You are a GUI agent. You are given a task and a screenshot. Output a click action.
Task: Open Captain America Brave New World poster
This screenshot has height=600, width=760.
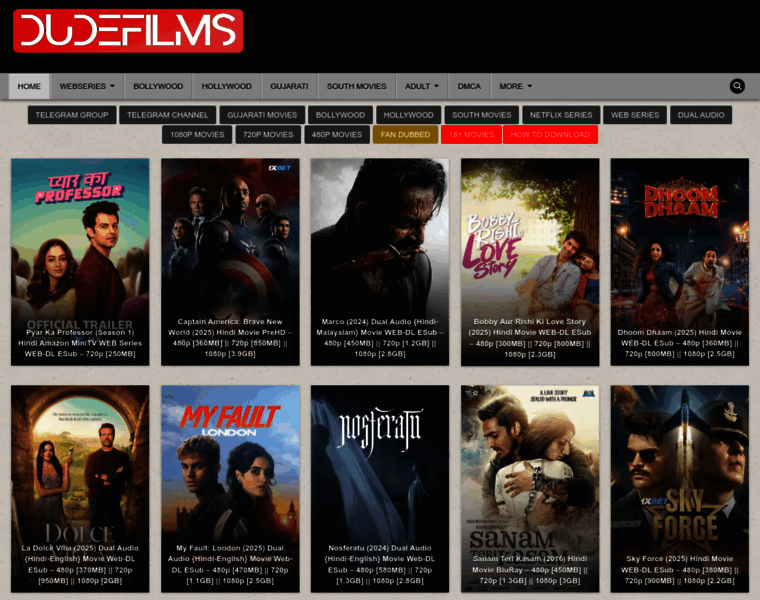[x=230, y=262]
